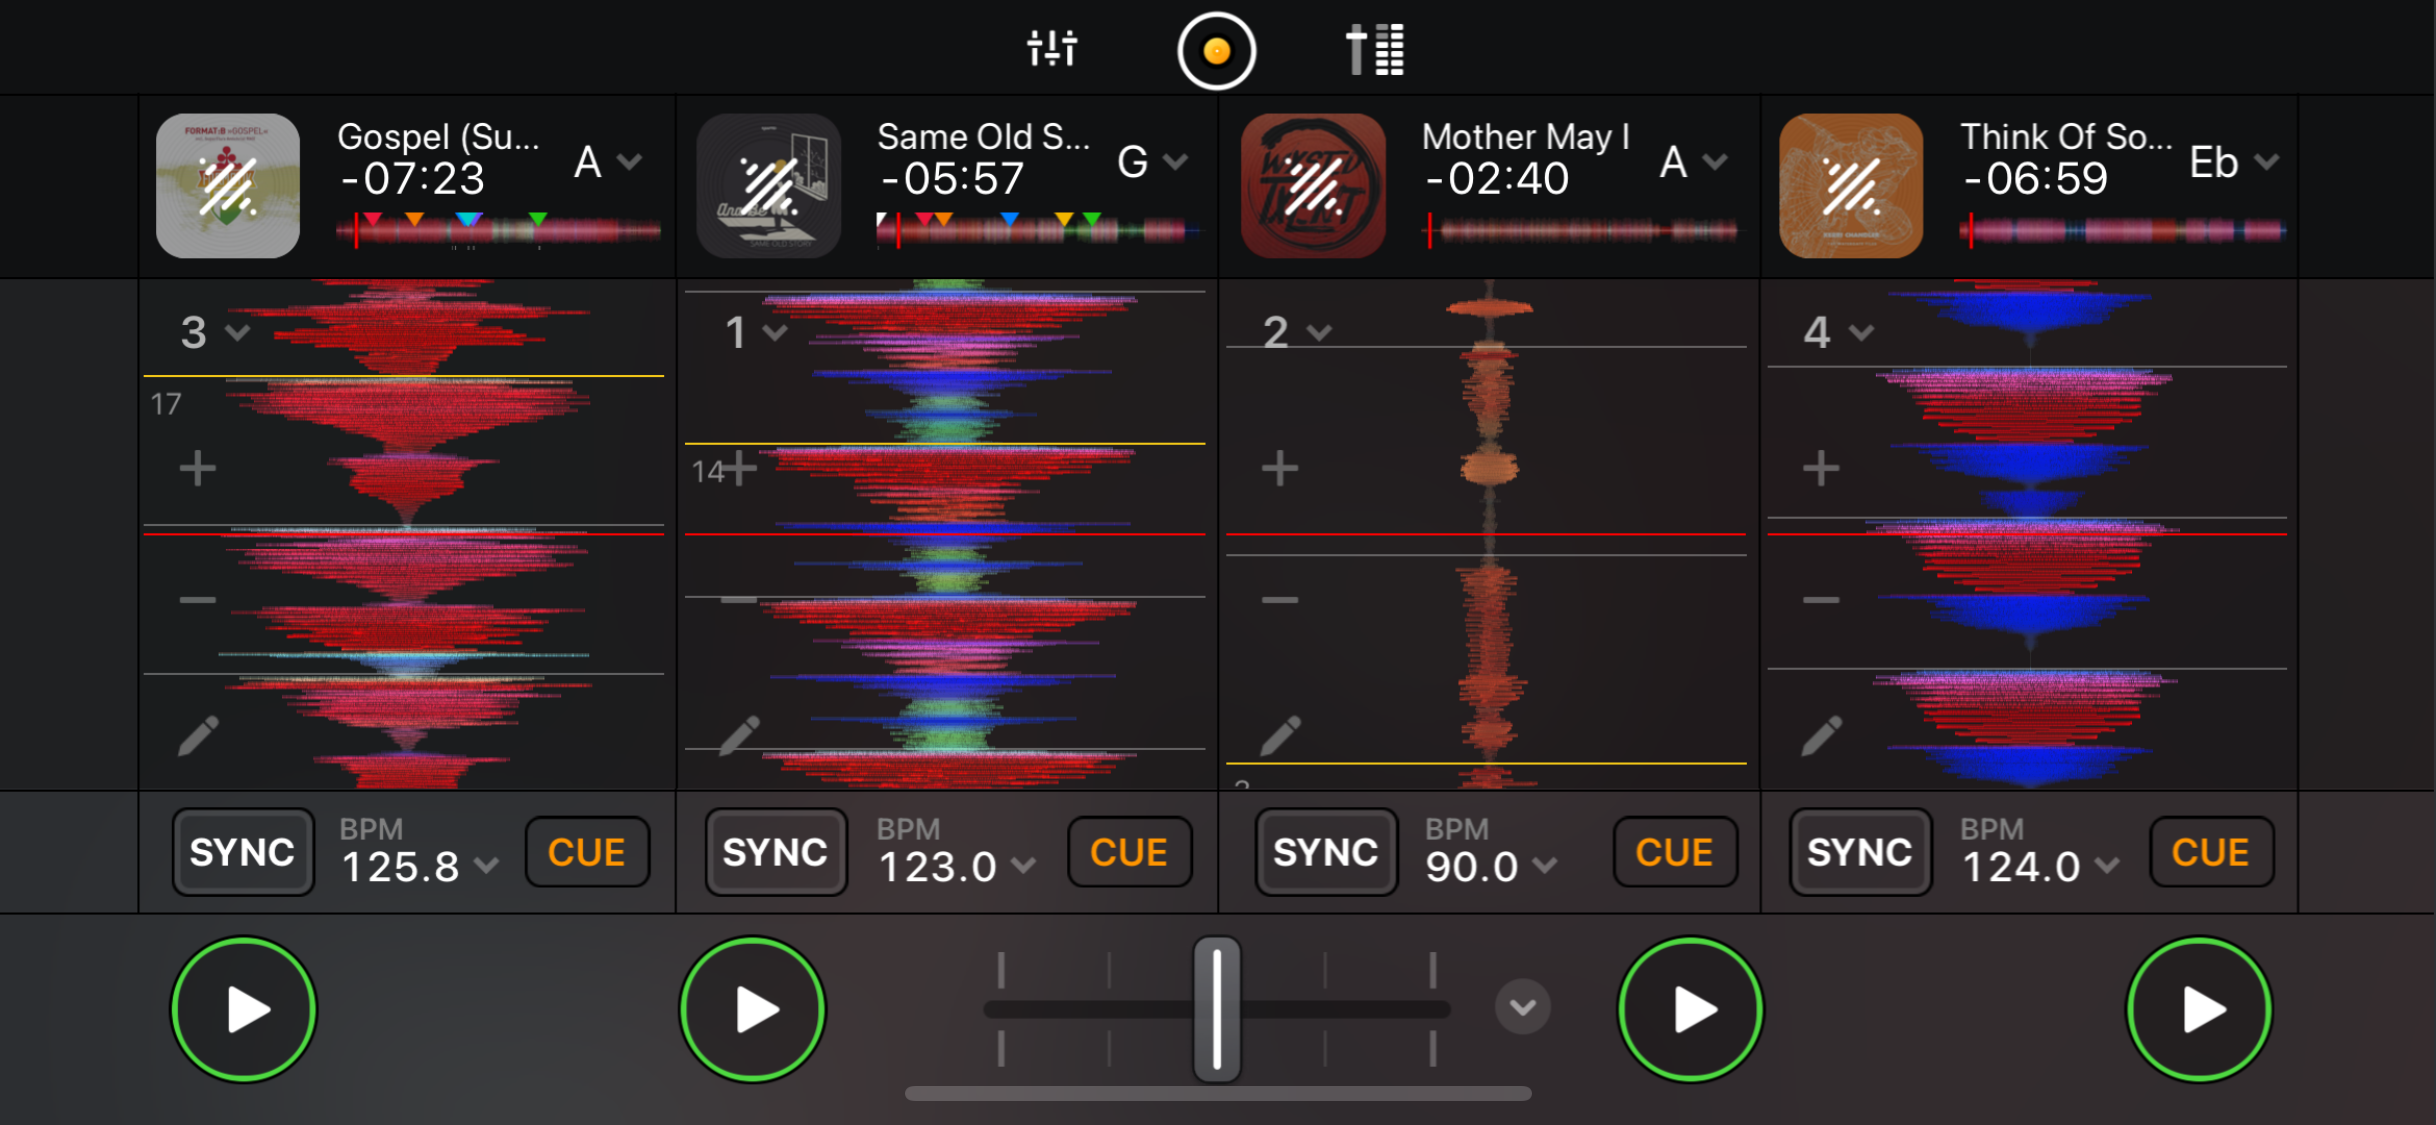This screenshot has width=2436, height=1125.
Task: Click the pencil edit icon on deck 3
Action: pos(198,736)
